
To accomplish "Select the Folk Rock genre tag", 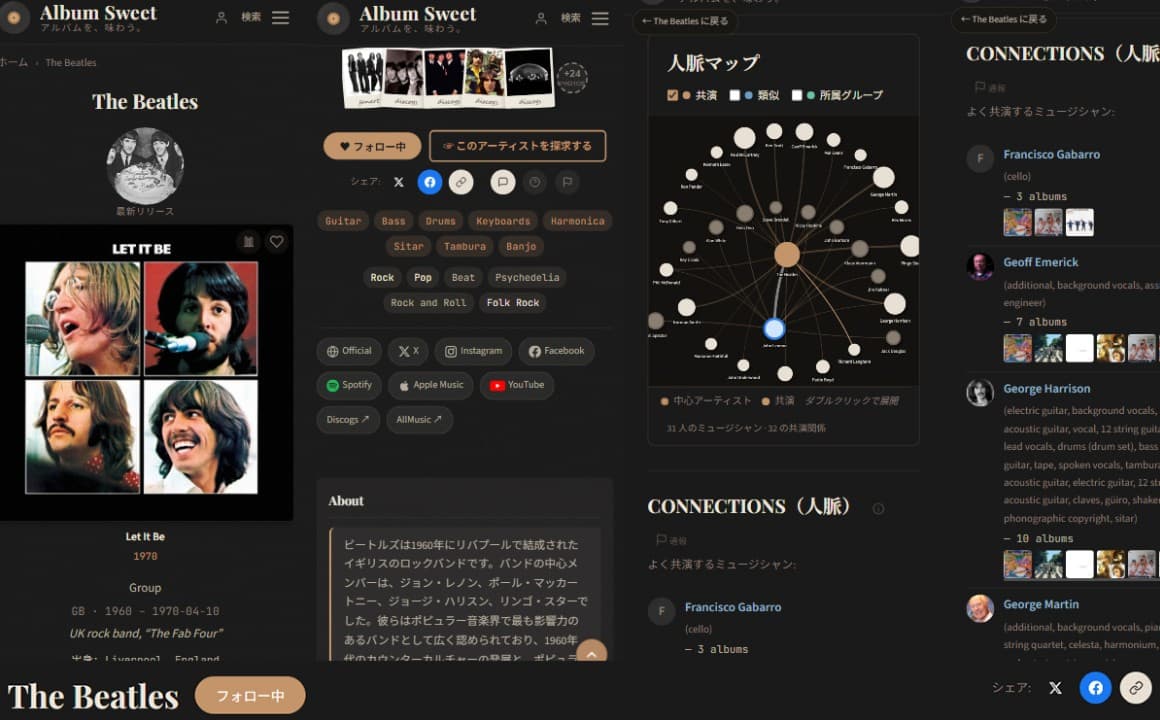I will [513, 303].
